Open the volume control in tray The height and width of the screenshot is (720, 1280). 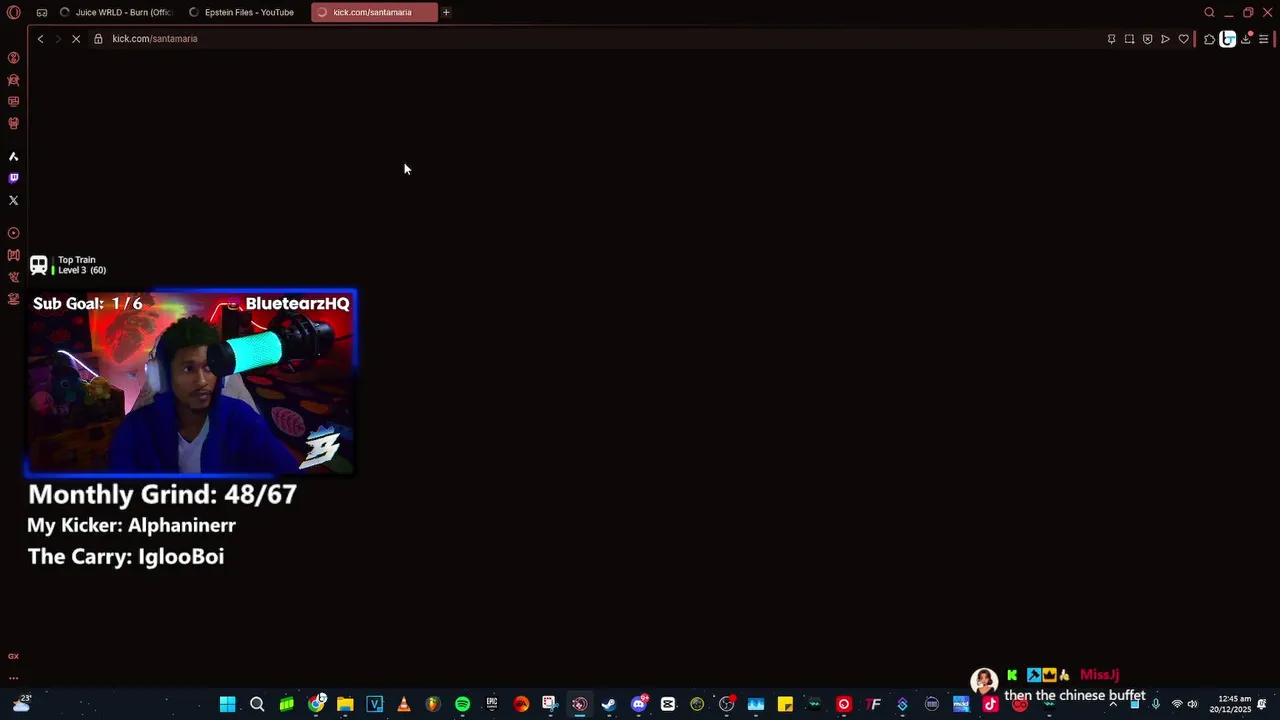[x=1192, y=704]
